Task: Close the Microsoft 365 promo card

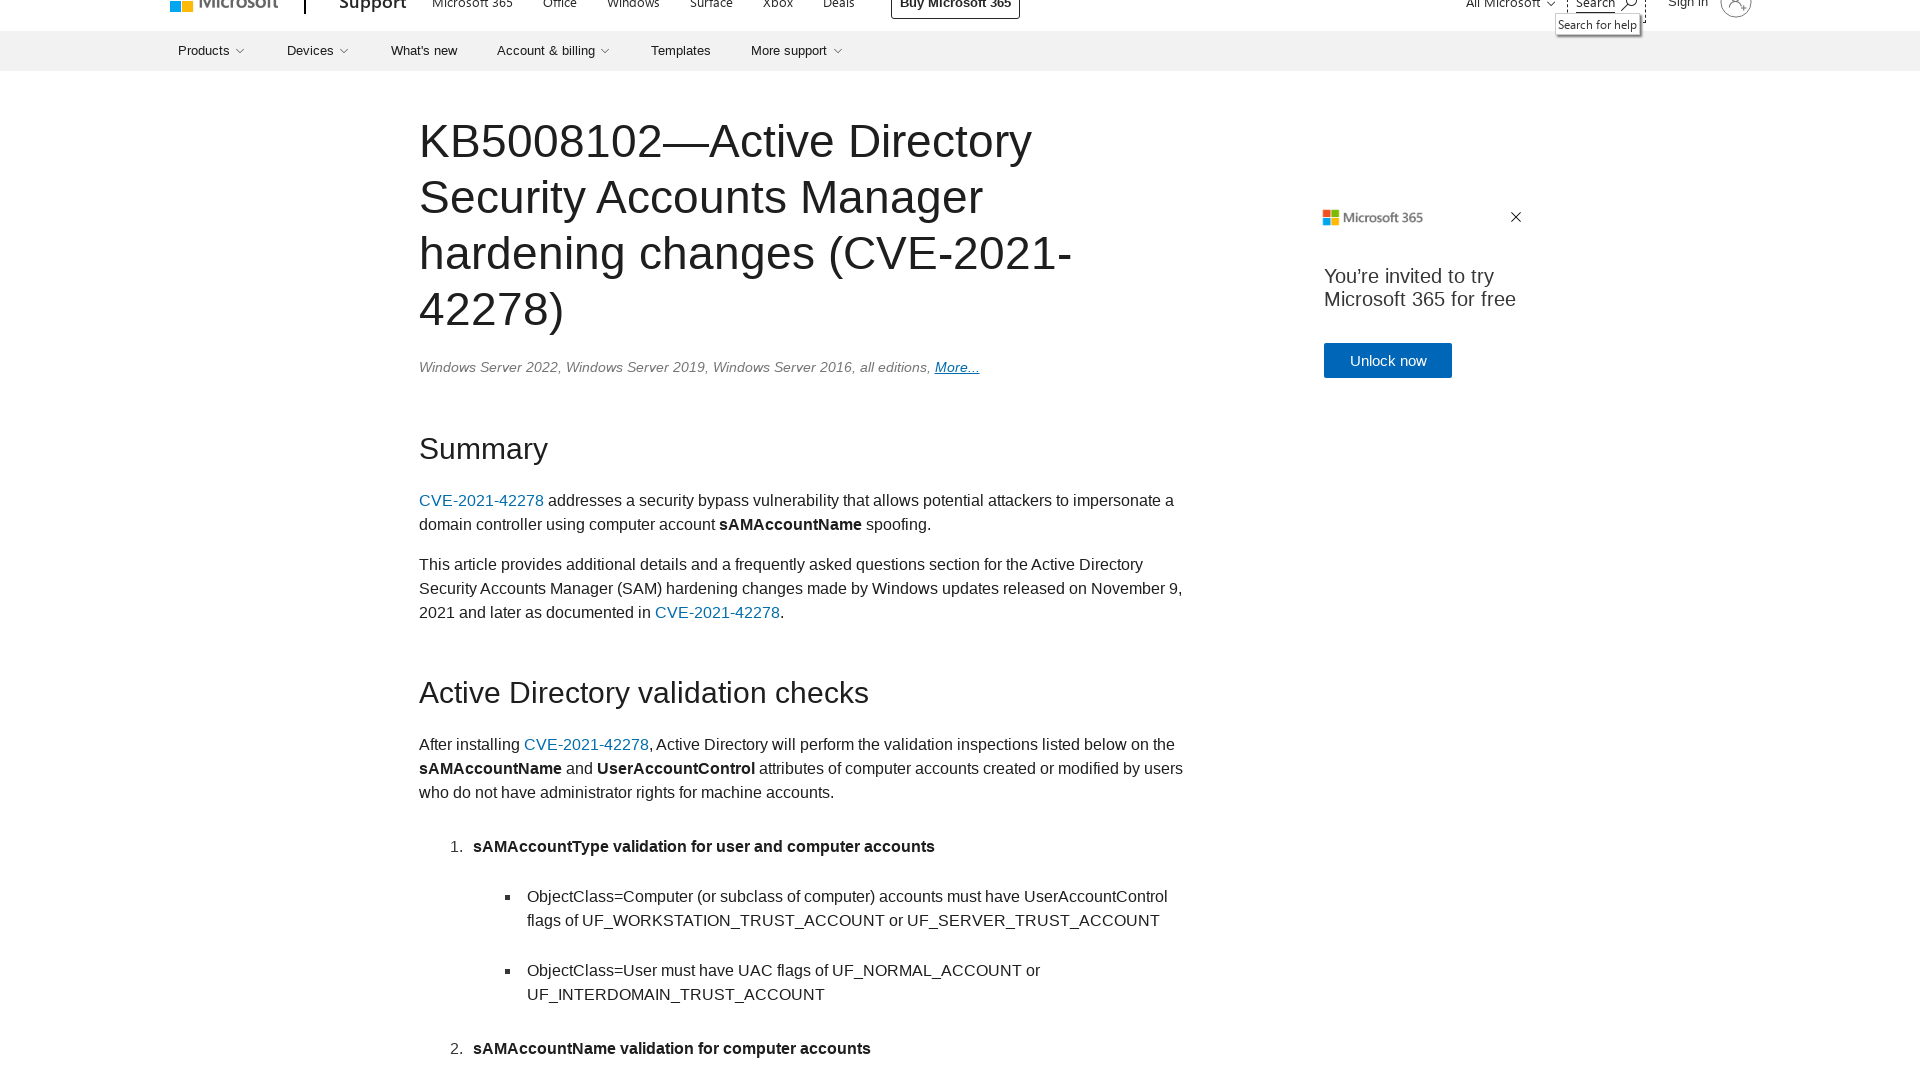Action: 1516,217
